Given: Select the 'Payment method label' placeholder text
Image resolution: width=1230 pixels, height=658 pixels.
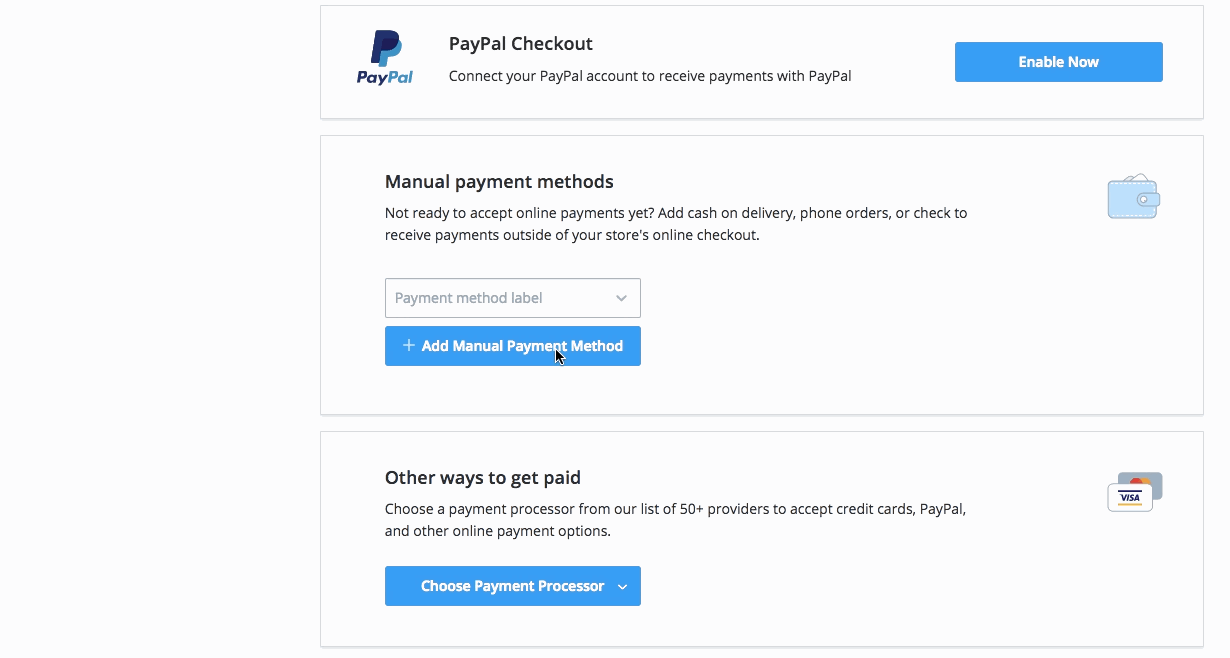Looking at the screenshot, I should (x=469, y=298).
